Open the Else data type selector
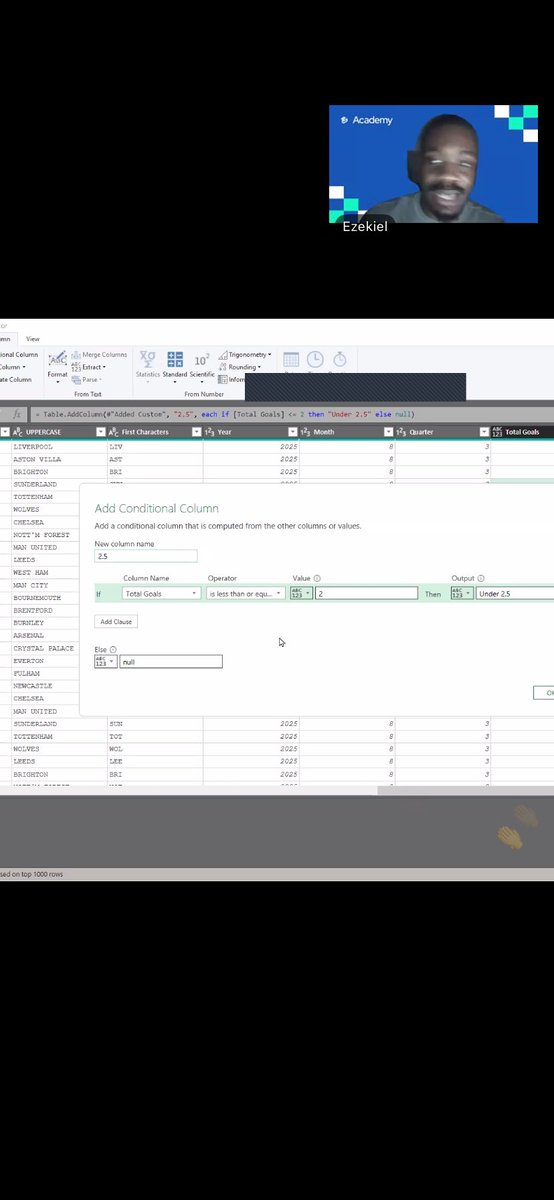The width and height of the screenshot is (554, 1200). tap(106, 662)
